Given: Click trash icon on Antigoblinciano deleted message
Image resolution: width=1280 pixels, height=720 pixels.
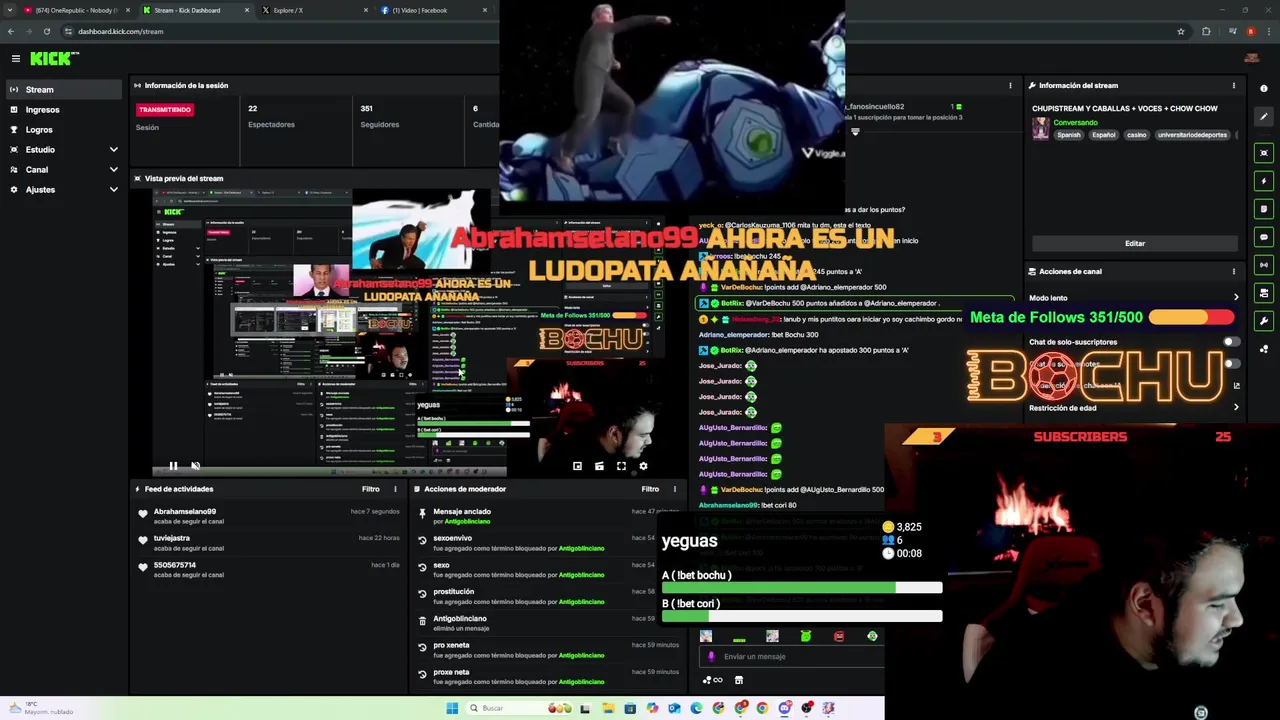Looking at the screenshot, I should click(422, 620).
